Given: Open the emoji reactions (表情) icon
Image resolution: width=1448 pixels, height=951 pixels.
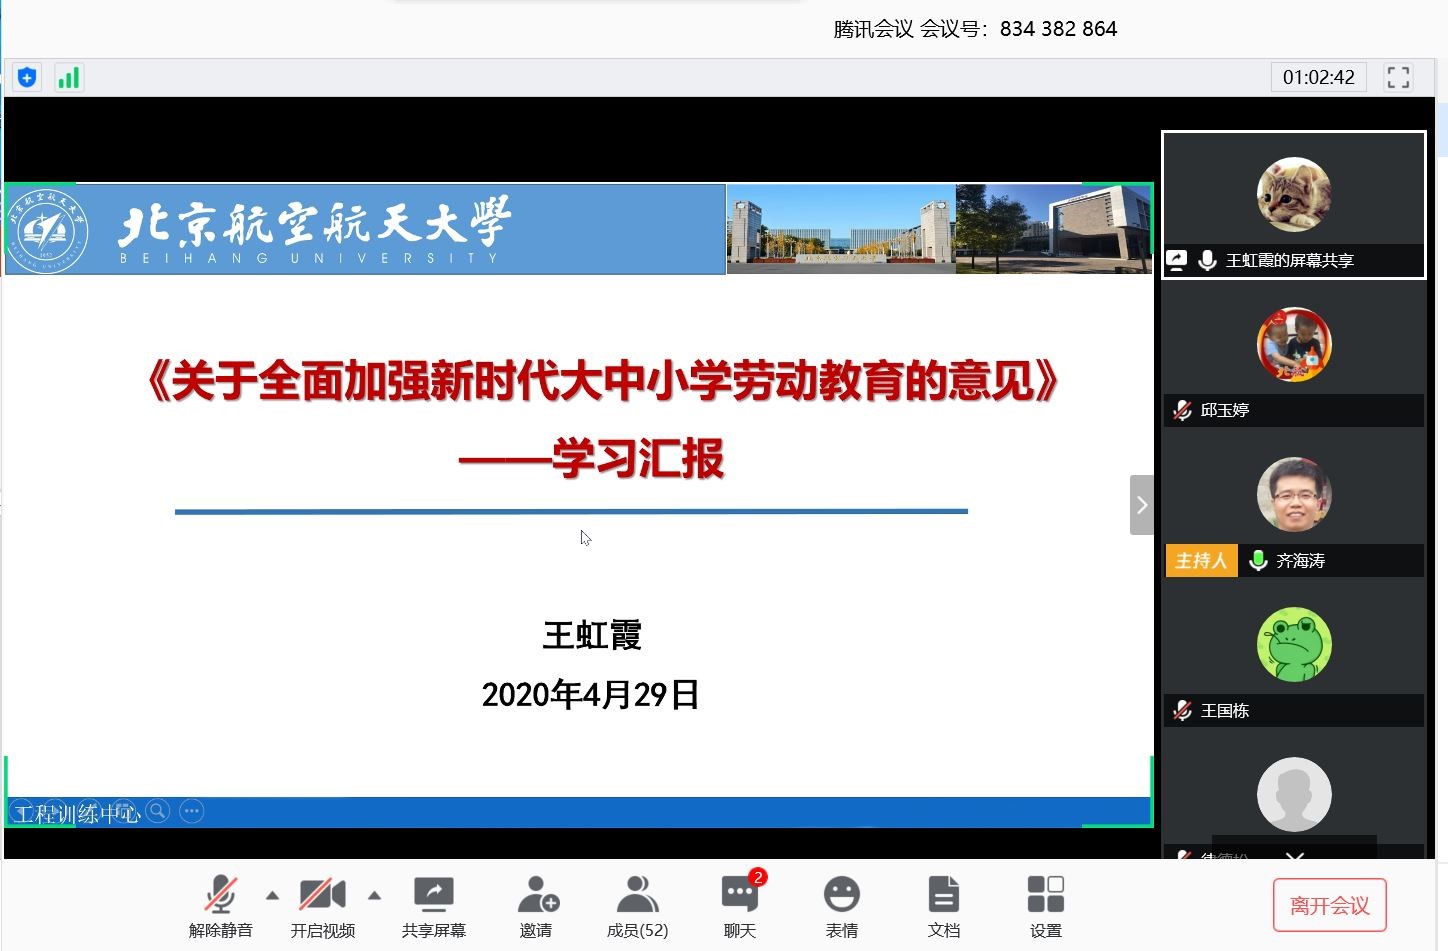Looking at the screenshot, I should click(x=841, y=906).
